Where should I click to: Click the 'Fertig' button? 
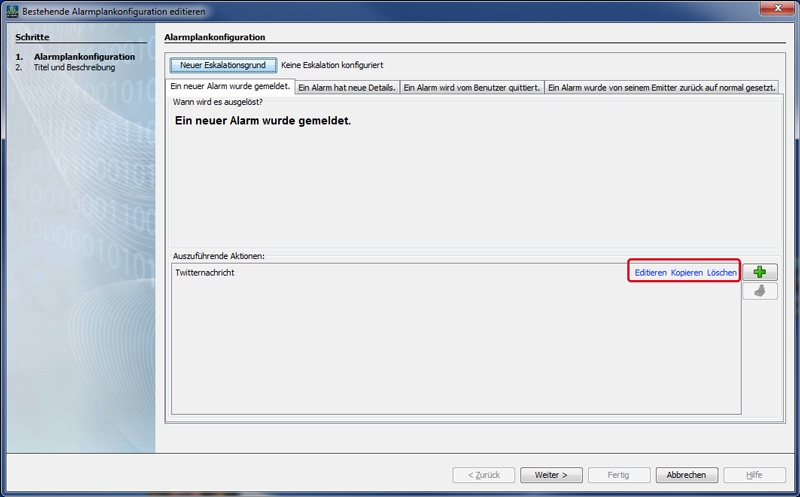coord(619,475)
